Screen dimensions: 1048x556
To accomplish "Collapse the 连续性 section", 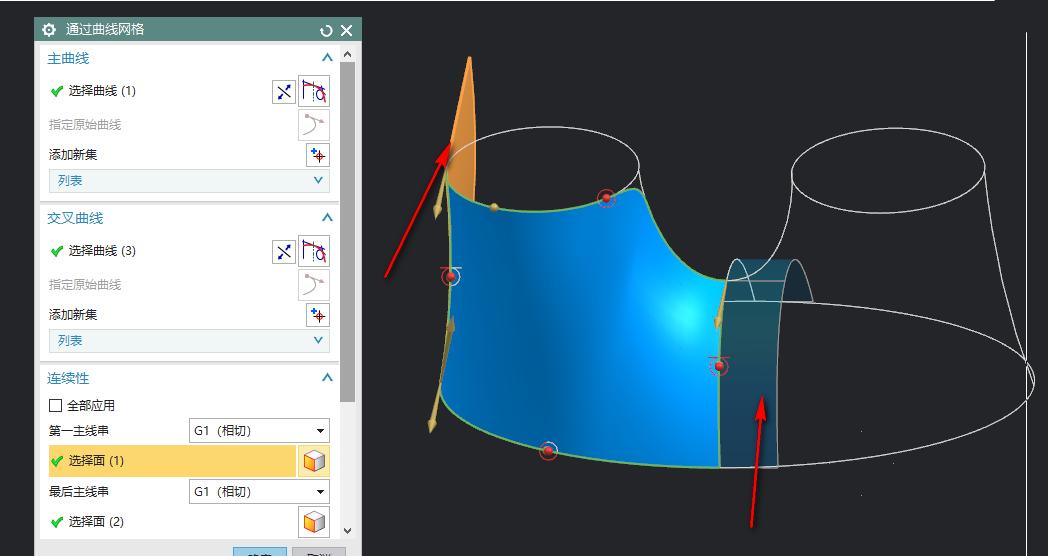I will pyautogui.click(x=327, y=378).
